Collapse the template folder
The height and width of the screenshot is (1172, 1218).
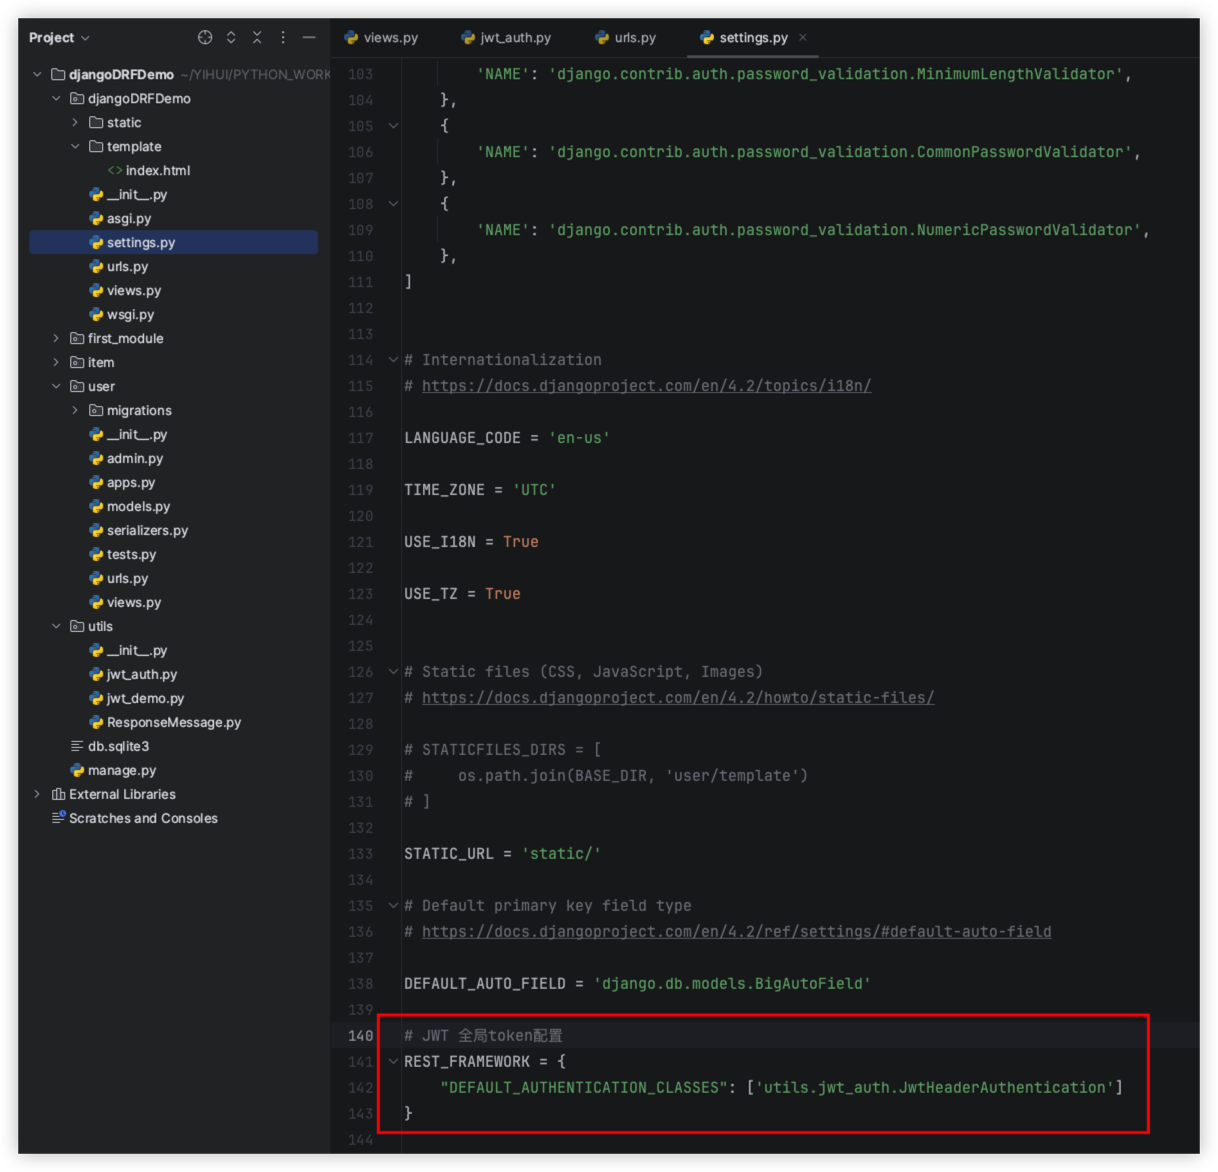coord(75,147)
